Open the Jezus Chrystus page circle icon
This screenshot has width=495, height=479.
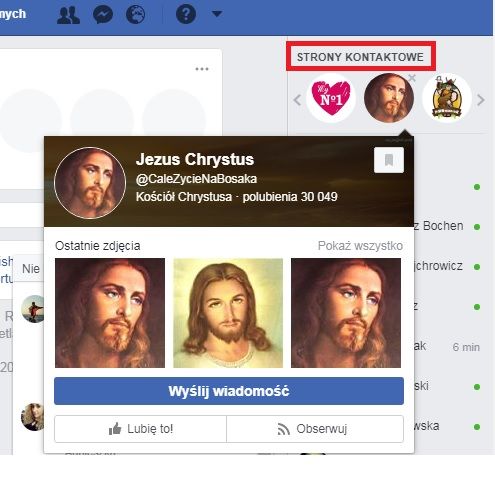coord(389,98)
